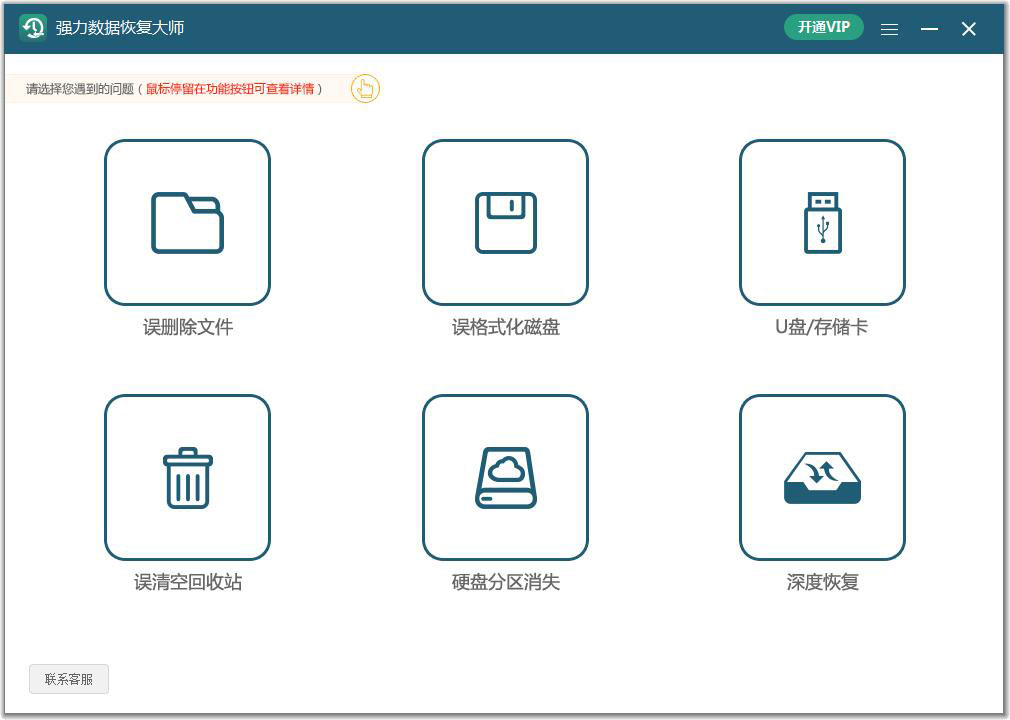Open the hamburger menu in the title bar
The height and width of the screenshot is (720, 1010).
coord(889,29)
